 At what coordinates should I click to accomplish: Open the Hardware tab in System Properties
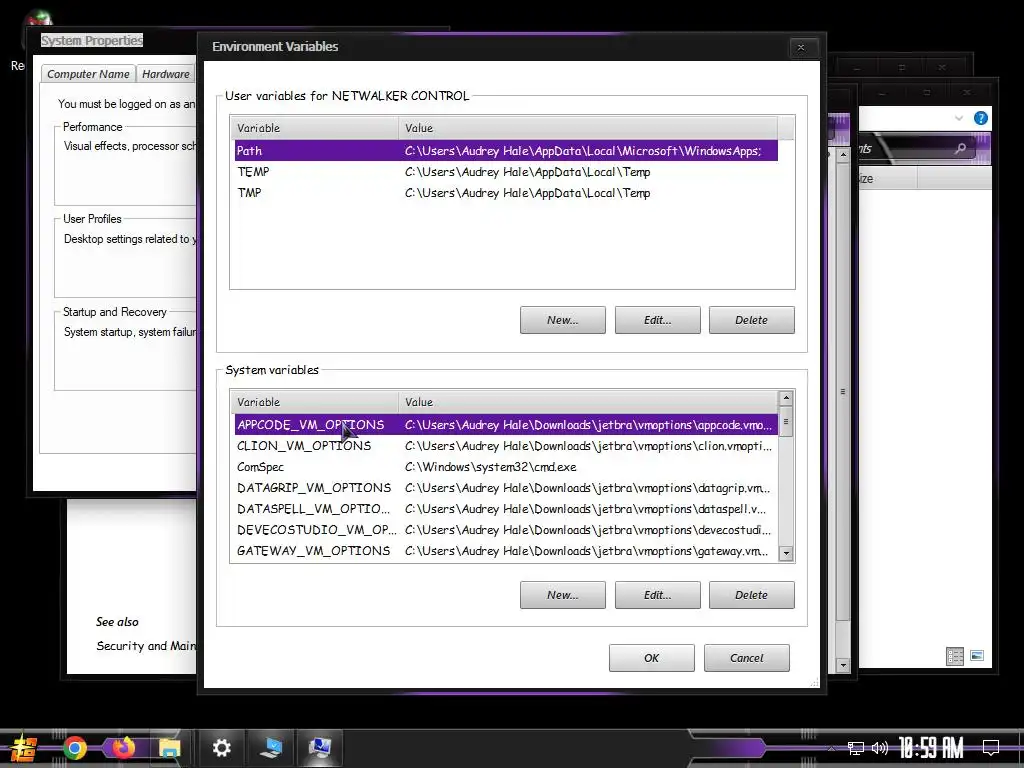(166, 74)
